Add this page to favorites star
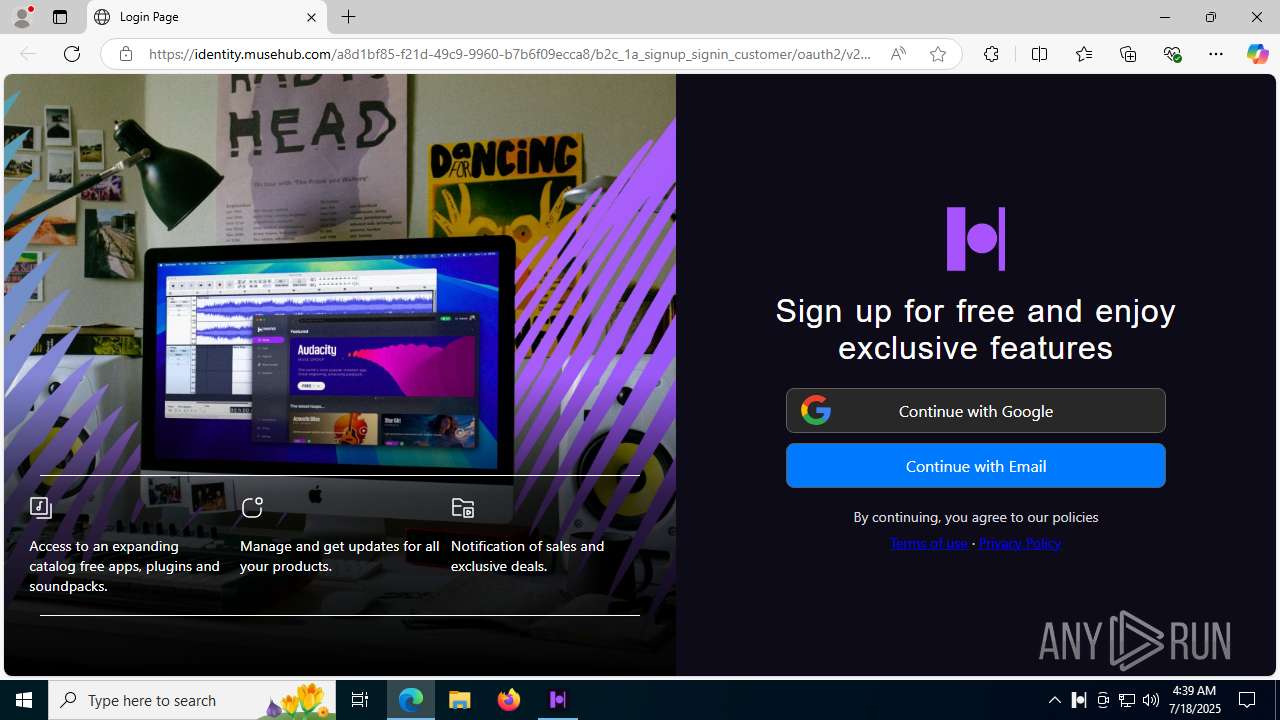Image resolution: width=1280 pixels, height=720 pixels. click(x=938, y=54)
